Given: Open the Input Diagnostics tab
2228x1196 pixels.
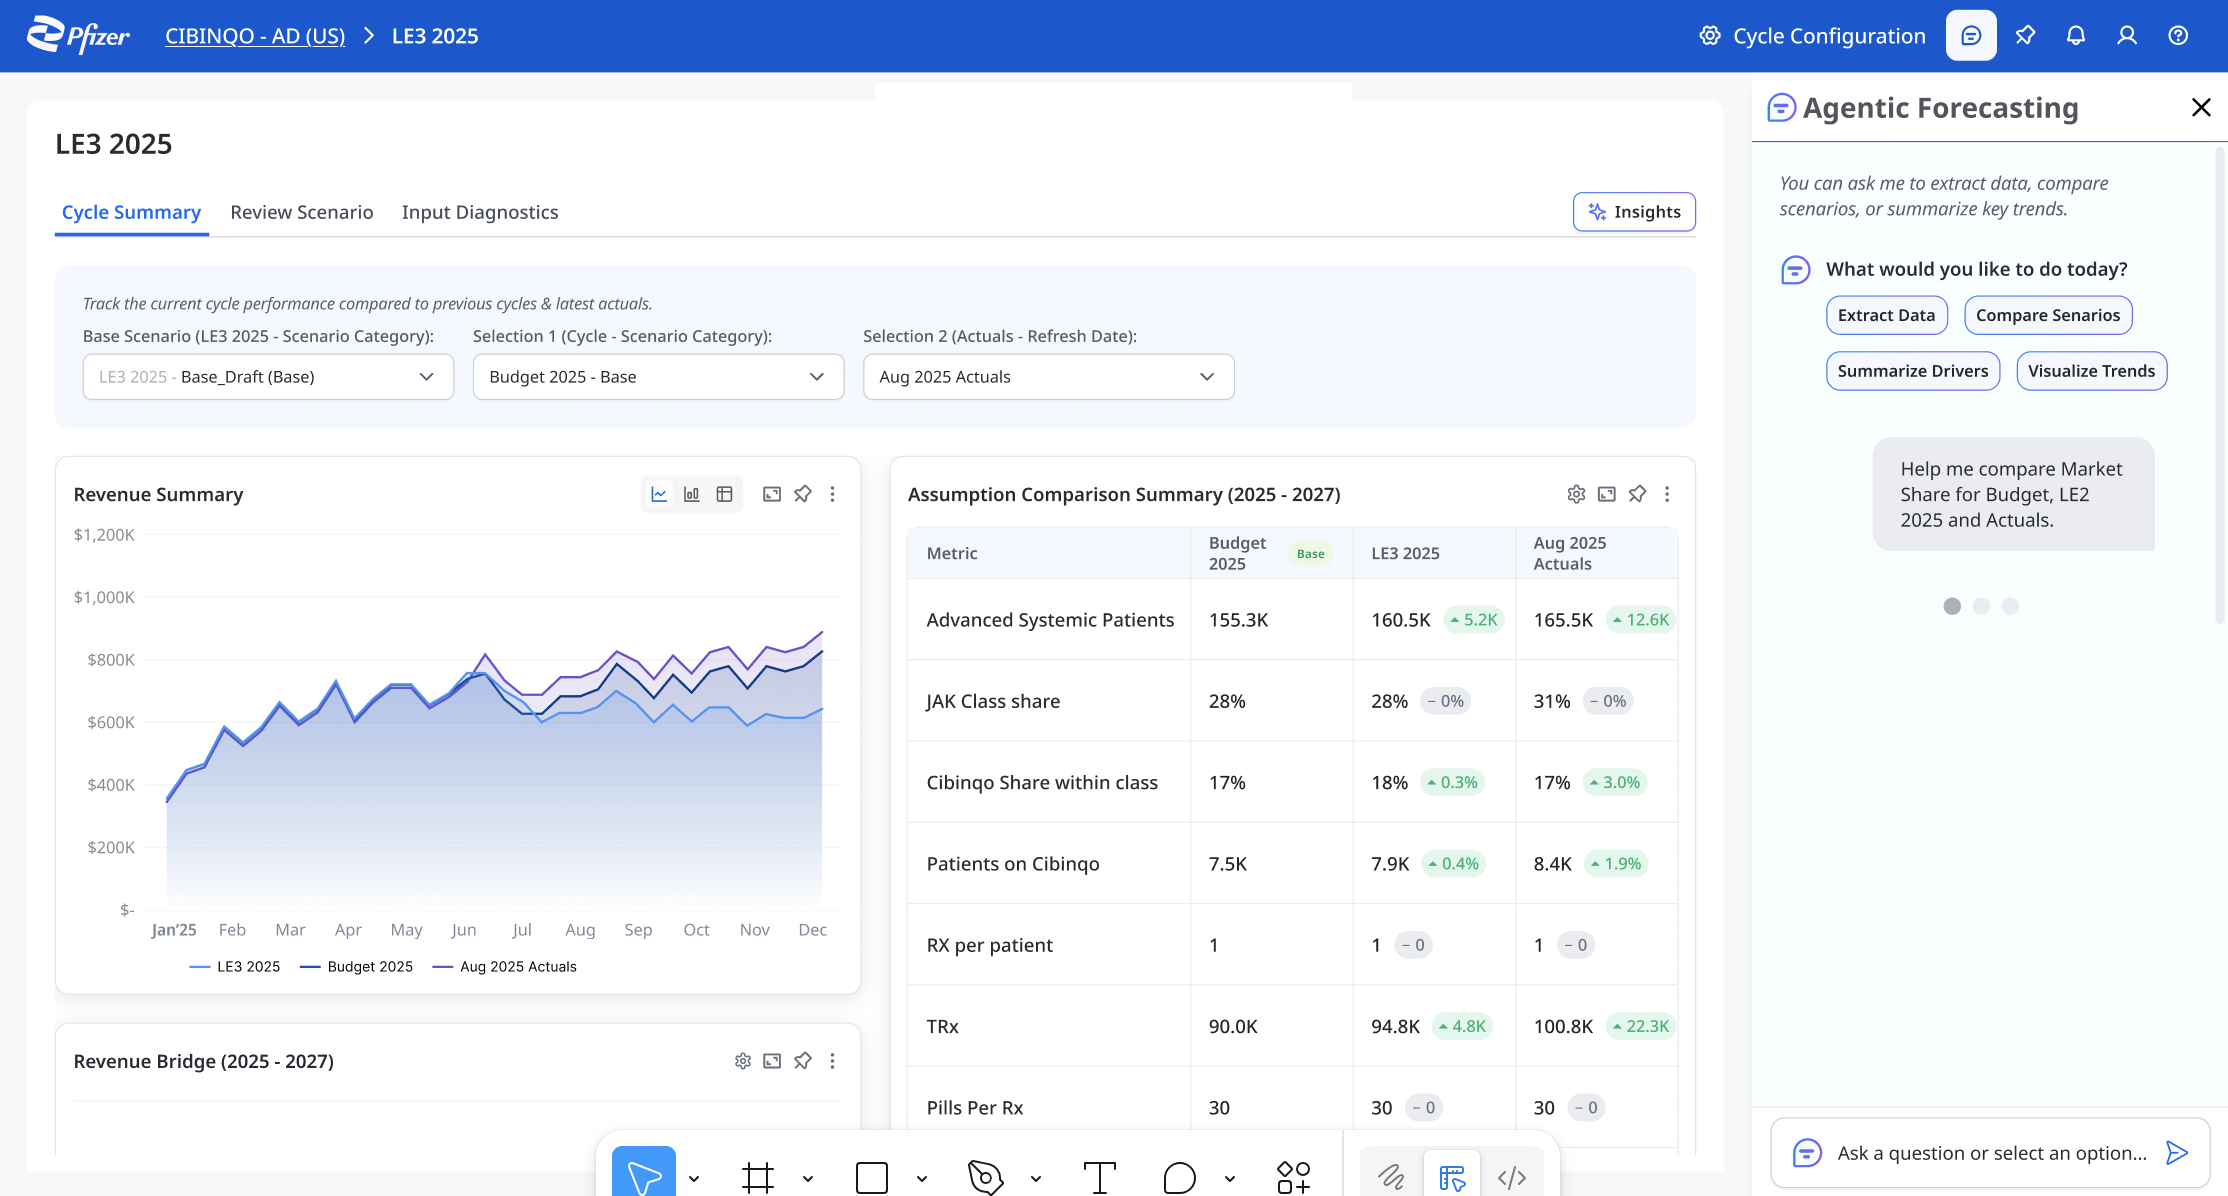Looking at the screenshot, I should (x=480, y=212).
